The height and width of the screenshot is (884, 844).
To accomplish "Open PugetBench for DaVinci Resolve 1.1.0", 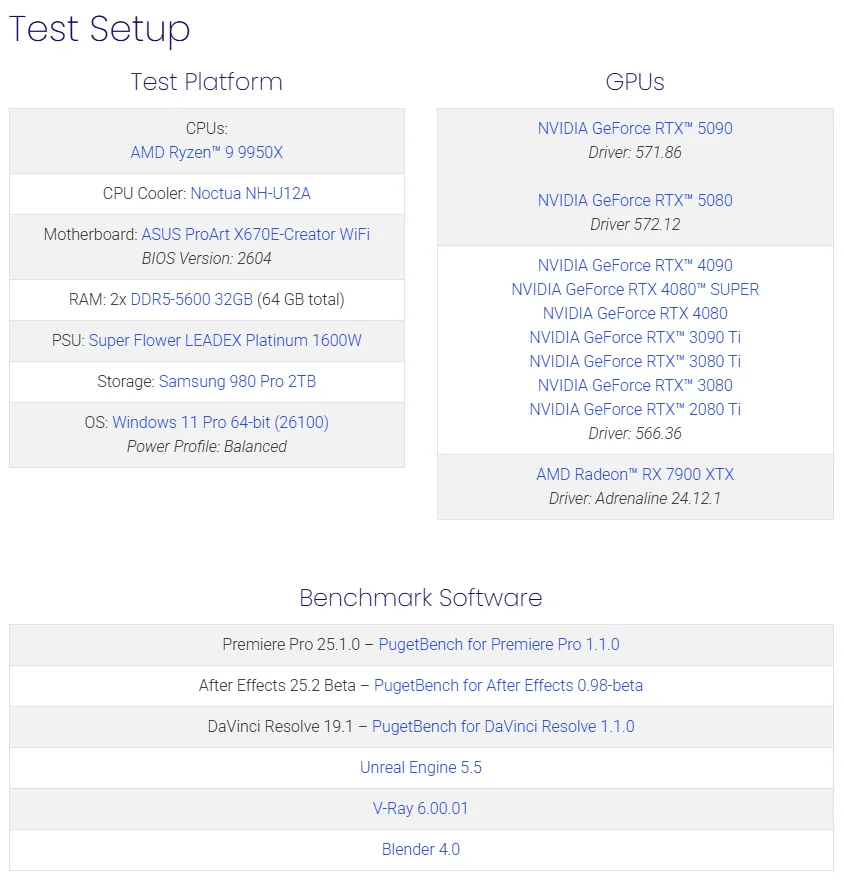I will pyautogui.click(x=503, y=727).
